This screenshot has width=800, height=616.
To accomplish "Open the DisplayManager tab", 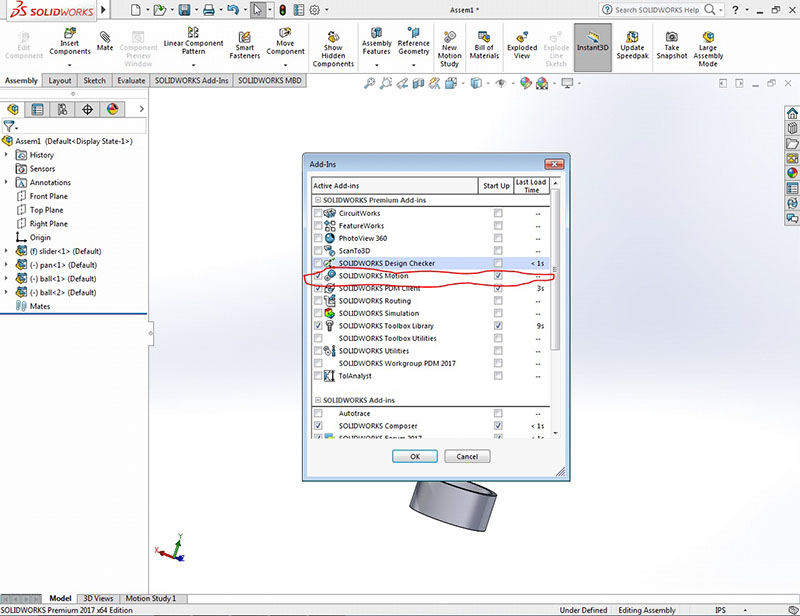I will click(112, 109).
